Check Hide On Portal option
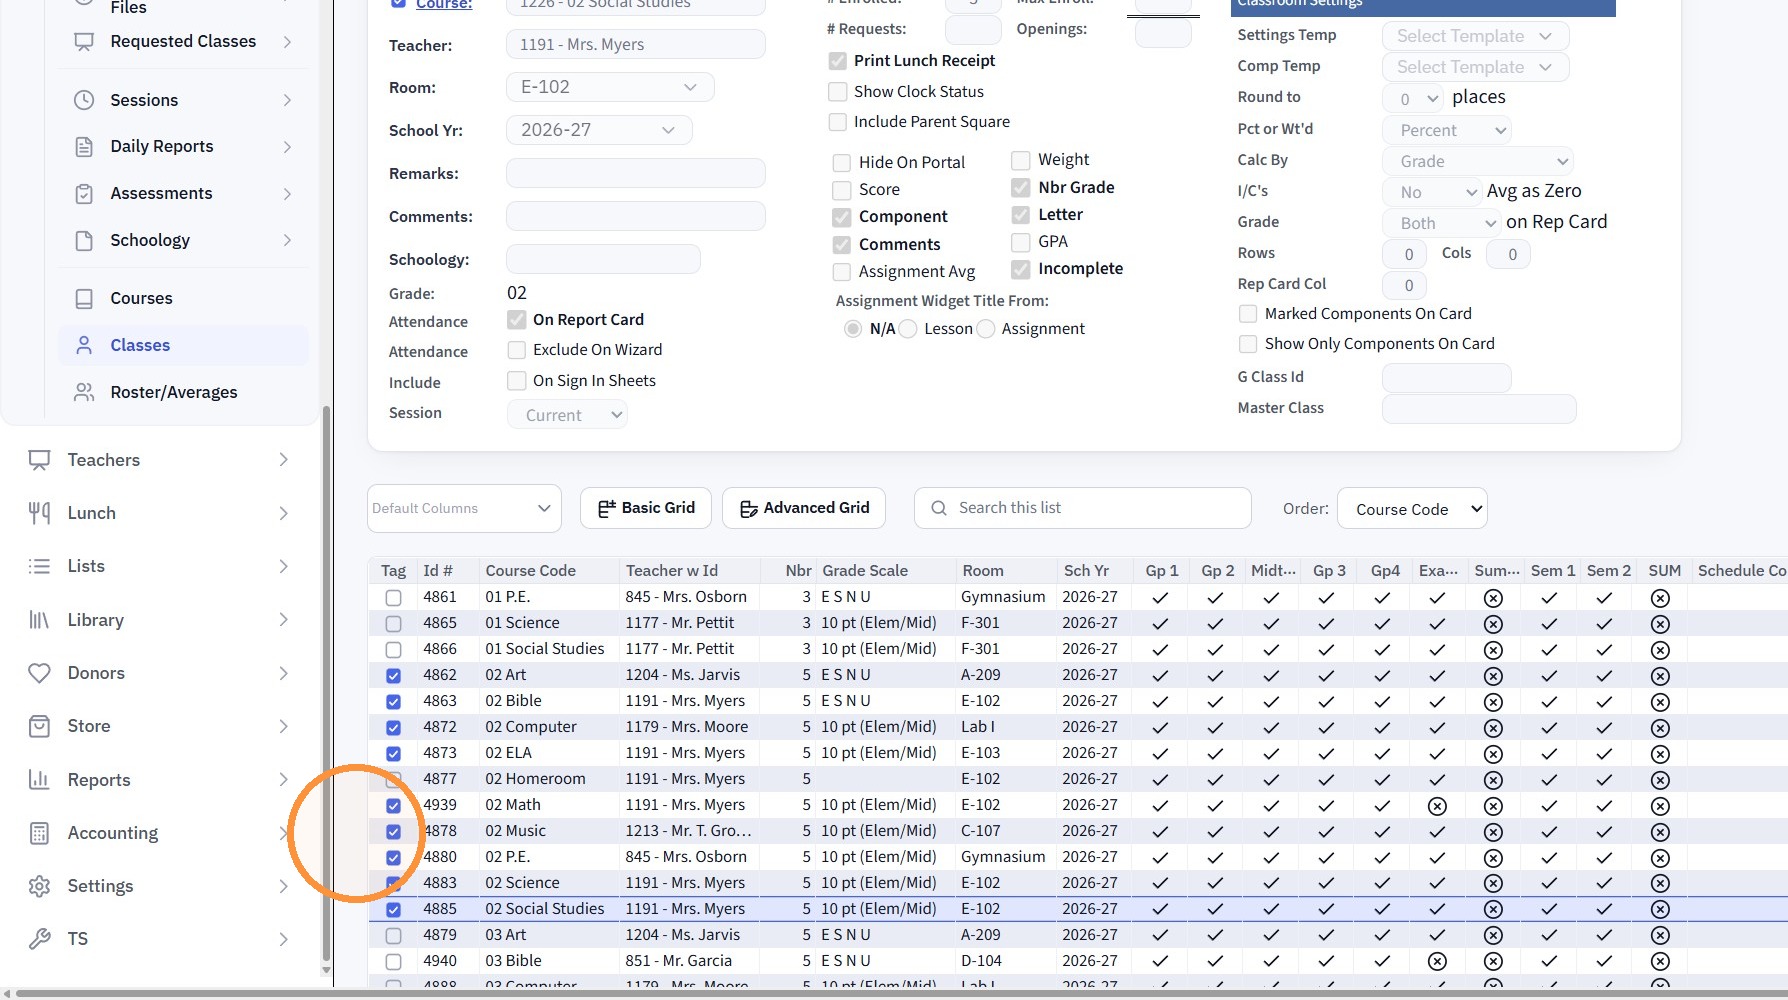 [x=842, y=163]
